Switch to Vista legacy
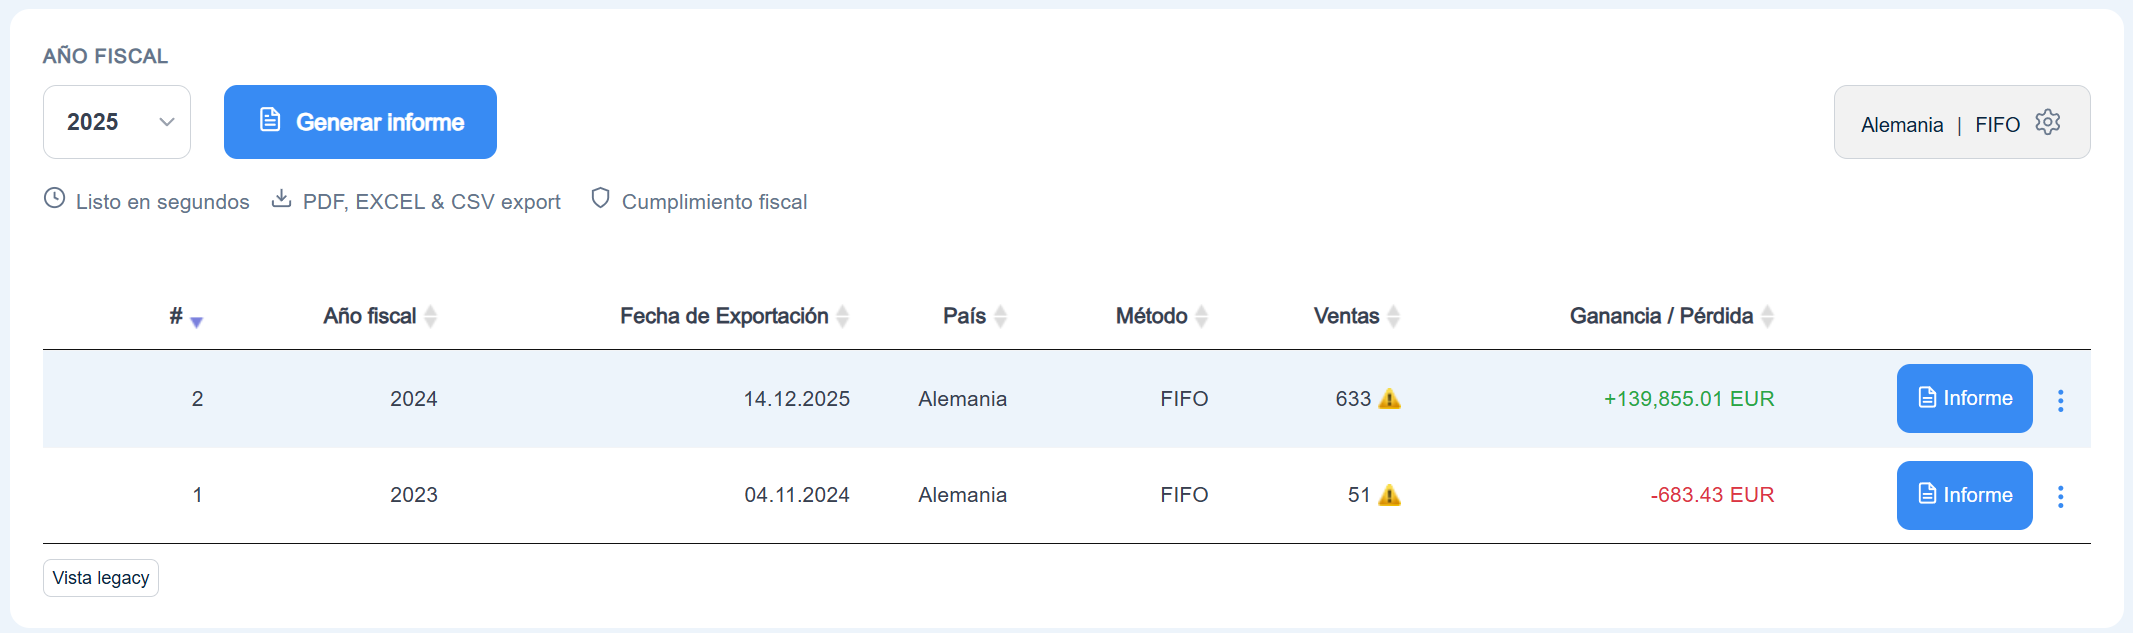Screen dimensions: 2133x633 pos(101,578)
